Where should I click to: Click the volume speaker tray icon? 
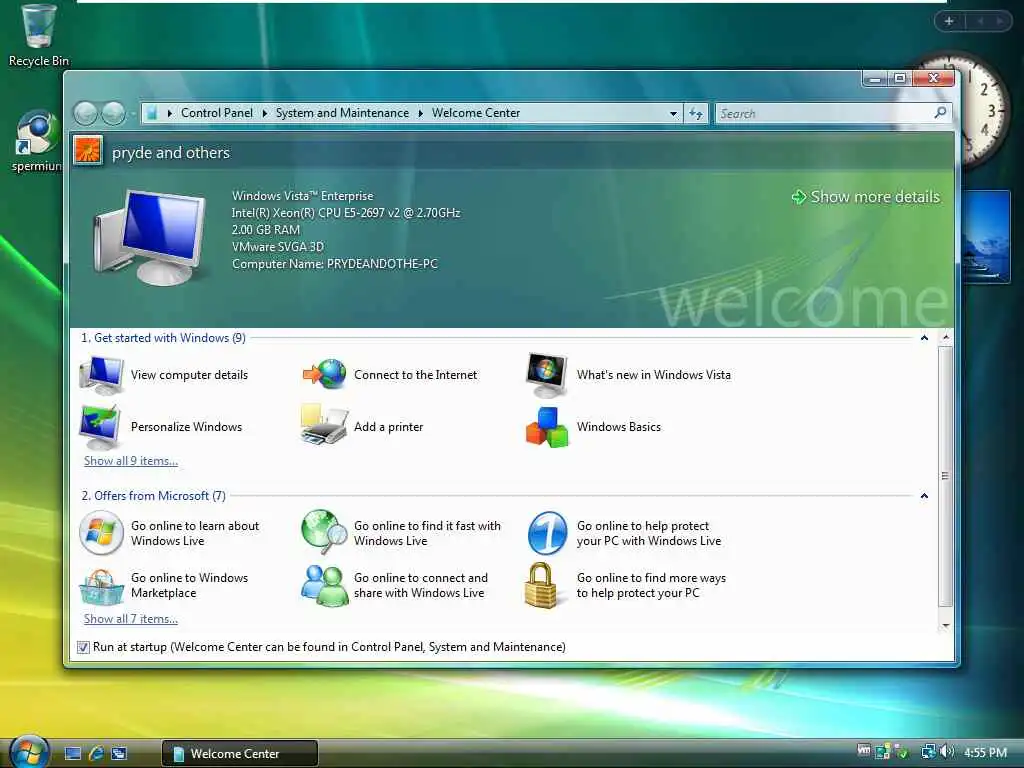[x=947, y=752]
